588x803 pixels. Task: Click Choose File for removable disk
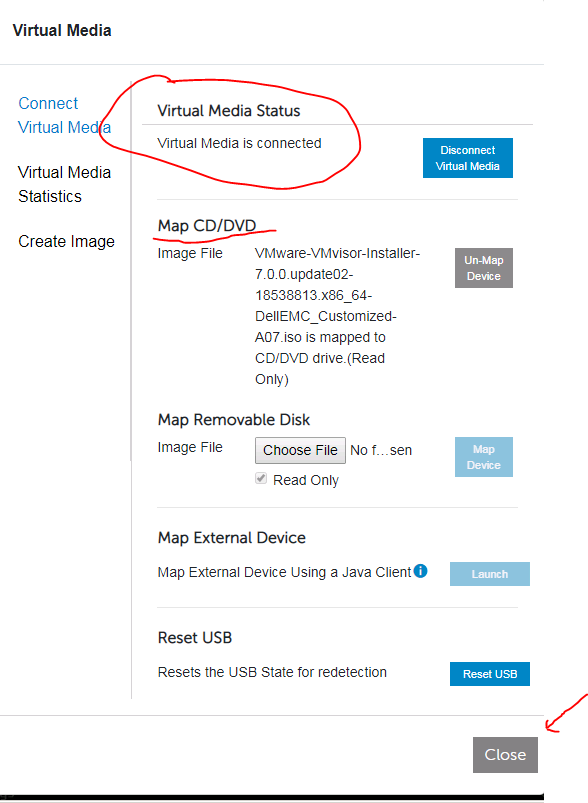[x=300, y=450]
